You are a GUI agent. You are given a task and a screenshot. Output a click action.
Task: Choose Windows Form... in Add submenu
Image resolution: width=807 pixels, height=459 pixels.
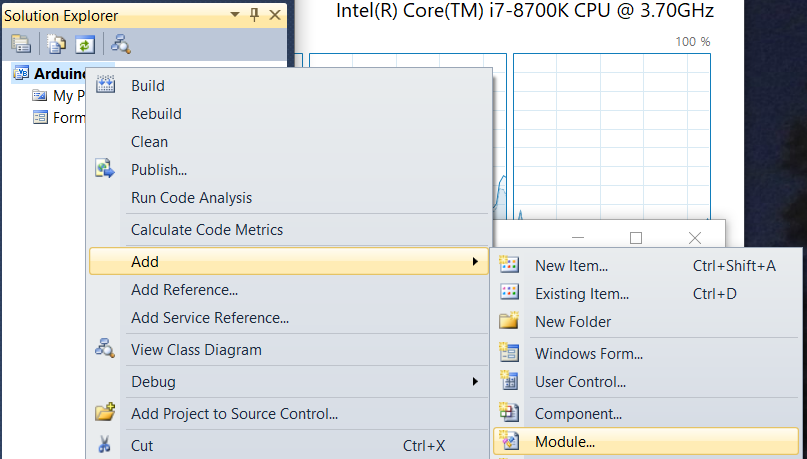click(646, 354)
